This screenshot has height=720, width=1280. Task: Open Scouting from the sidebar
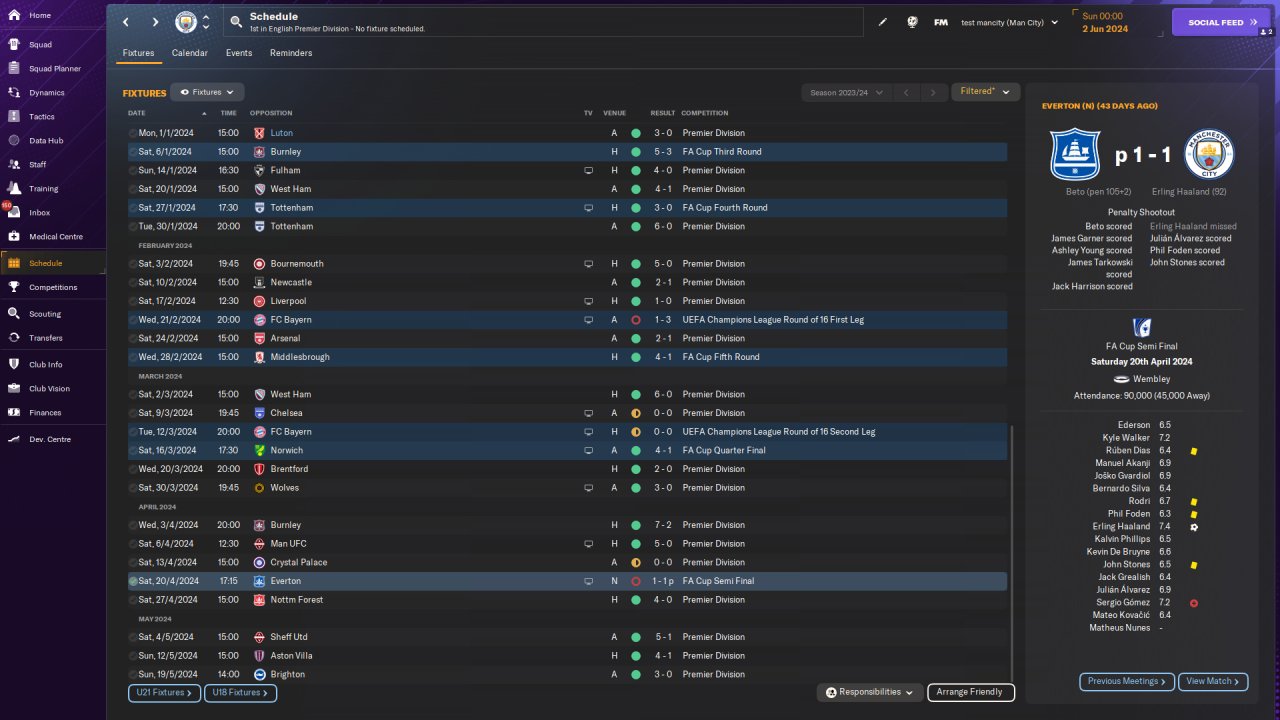point(53,314)
